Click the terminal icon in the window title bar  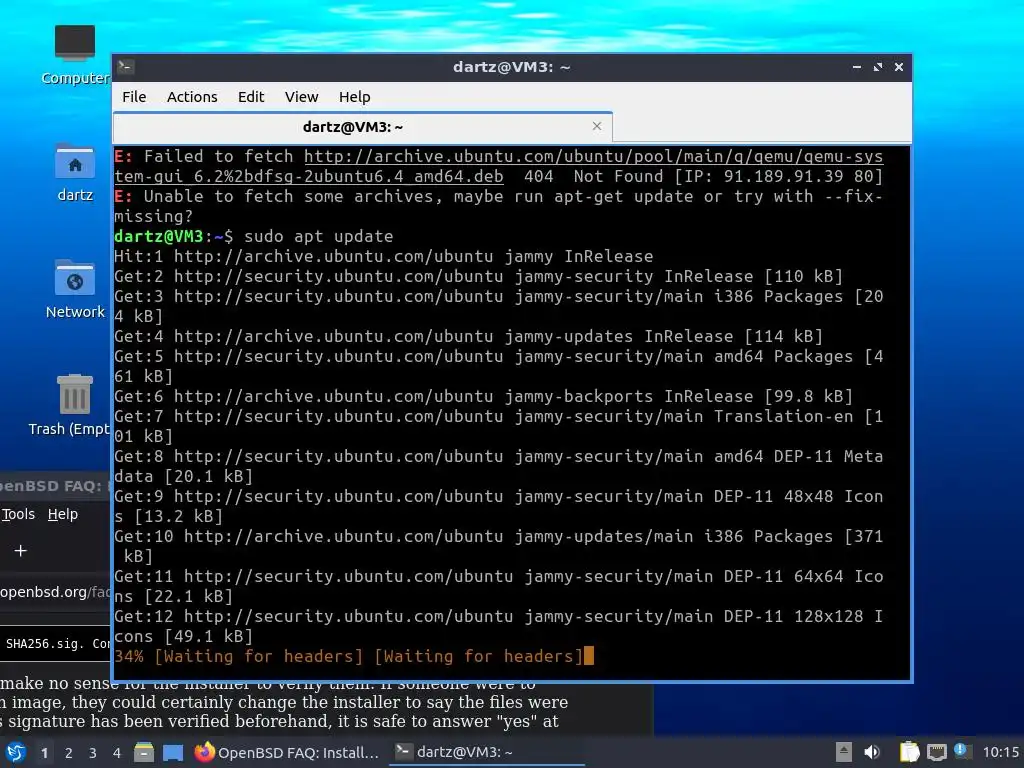[126, 67]
